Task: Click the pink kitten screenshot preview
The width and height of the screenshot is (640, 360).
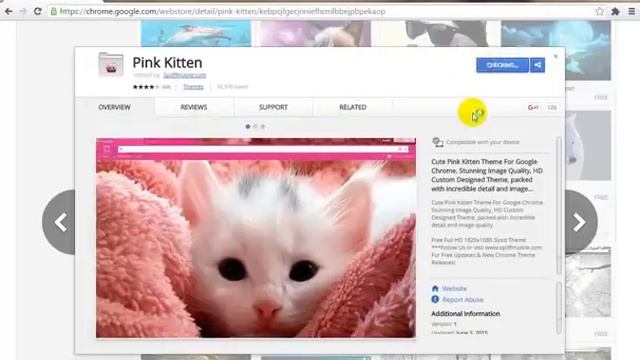Action: tap(256, 238)
